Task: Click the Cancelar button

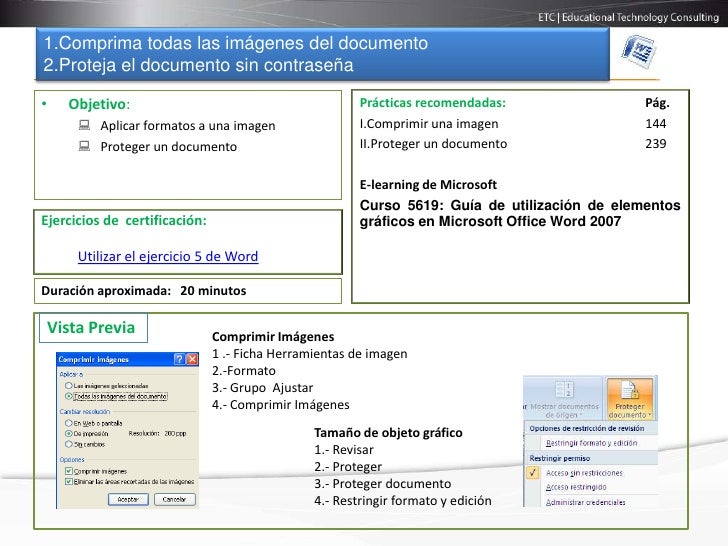Action: 174,499
